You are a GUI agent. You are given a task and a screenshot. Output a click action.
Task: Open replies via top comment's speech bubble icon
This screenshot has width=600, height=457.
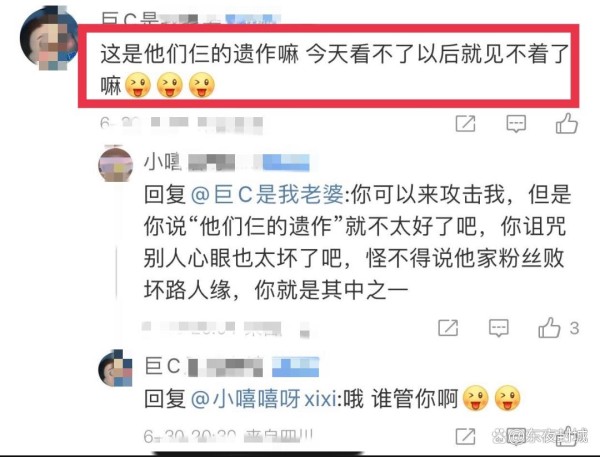pyautogui.click(x=516, y=124)
